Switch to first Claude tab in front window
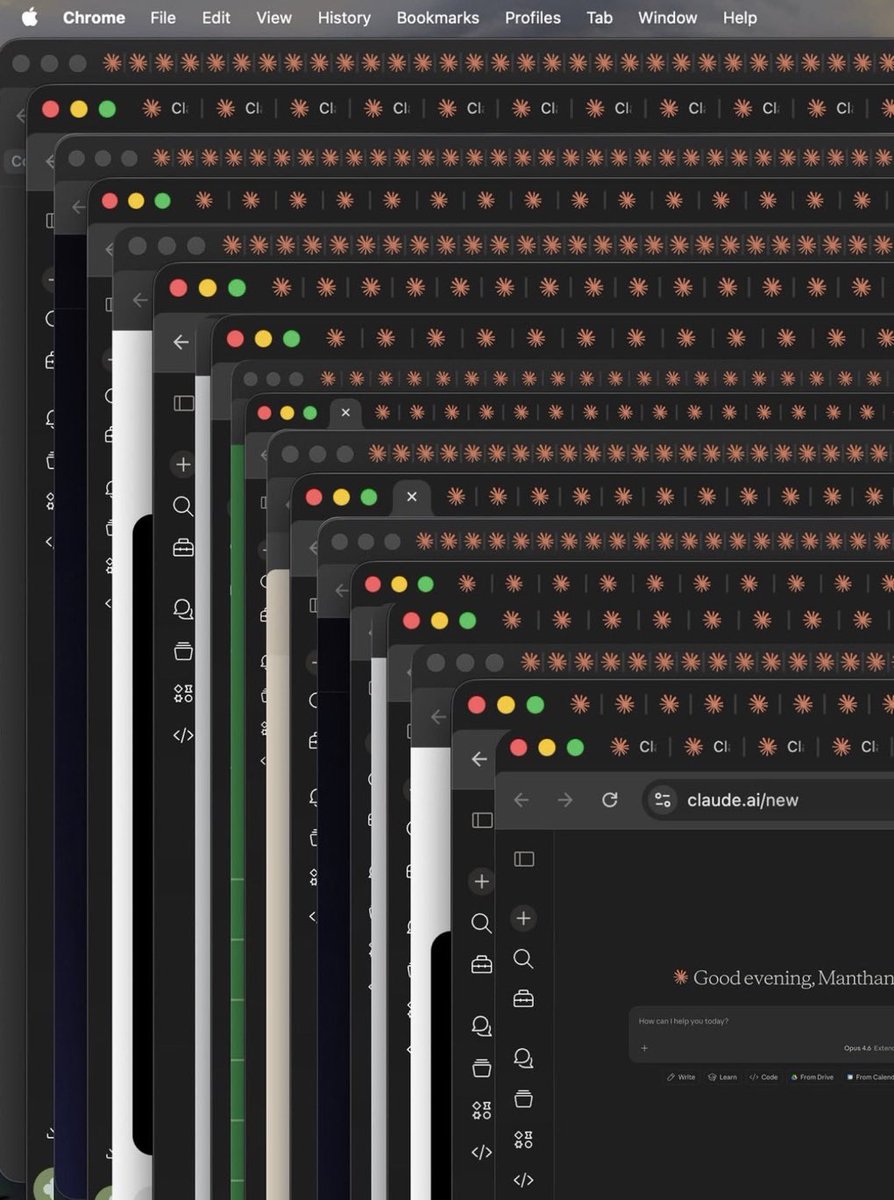The image size is (894, 1200). coord(633,747)
